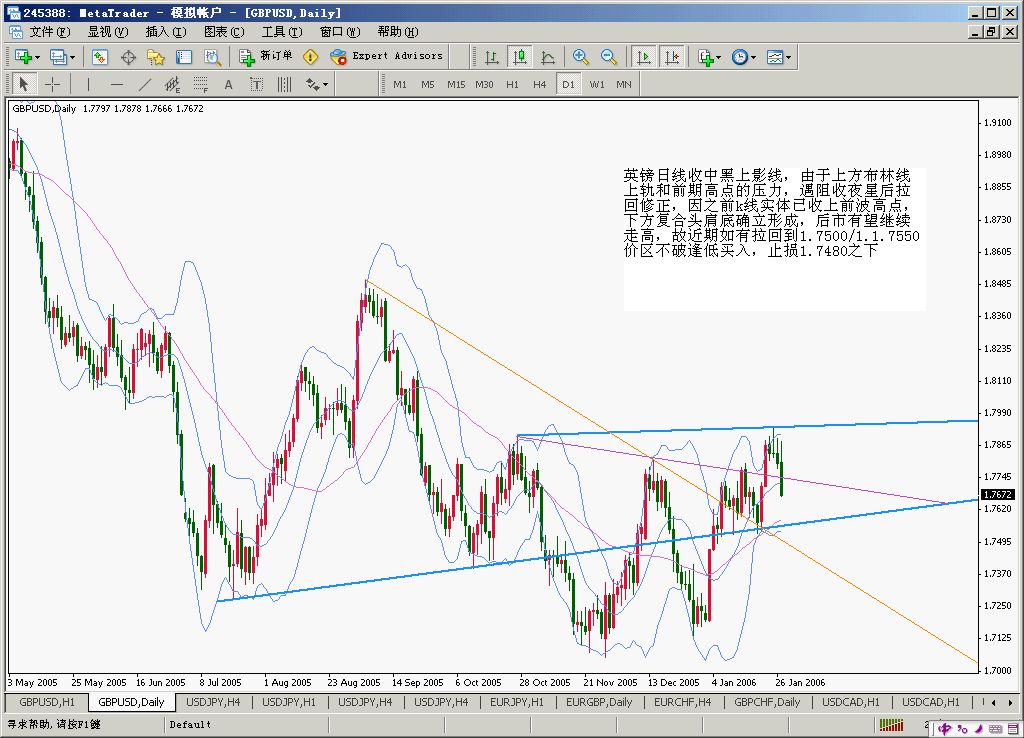Open the 工具(T) menu
1024x738 pixels.
pos(282,32)
